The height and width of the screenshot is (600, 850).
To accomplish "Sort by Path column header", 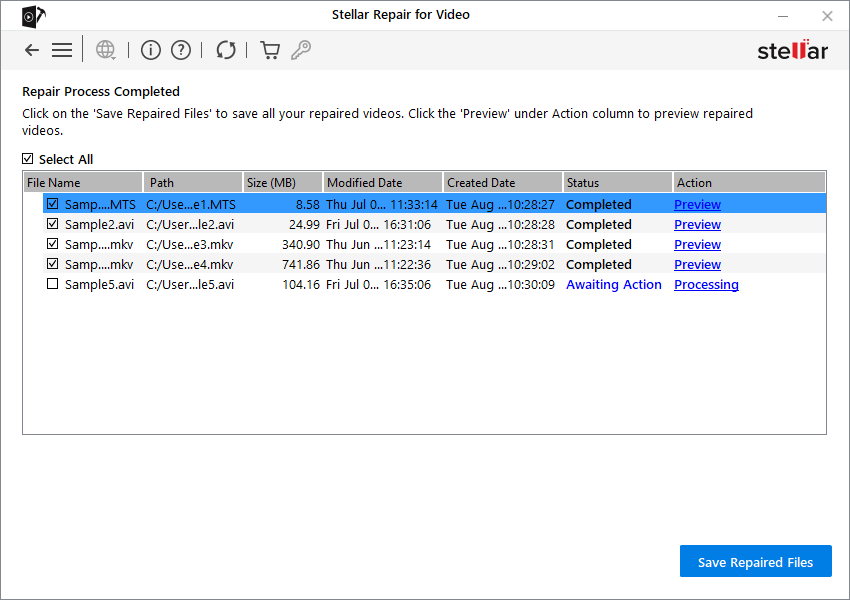I will (x=193, y=183).
